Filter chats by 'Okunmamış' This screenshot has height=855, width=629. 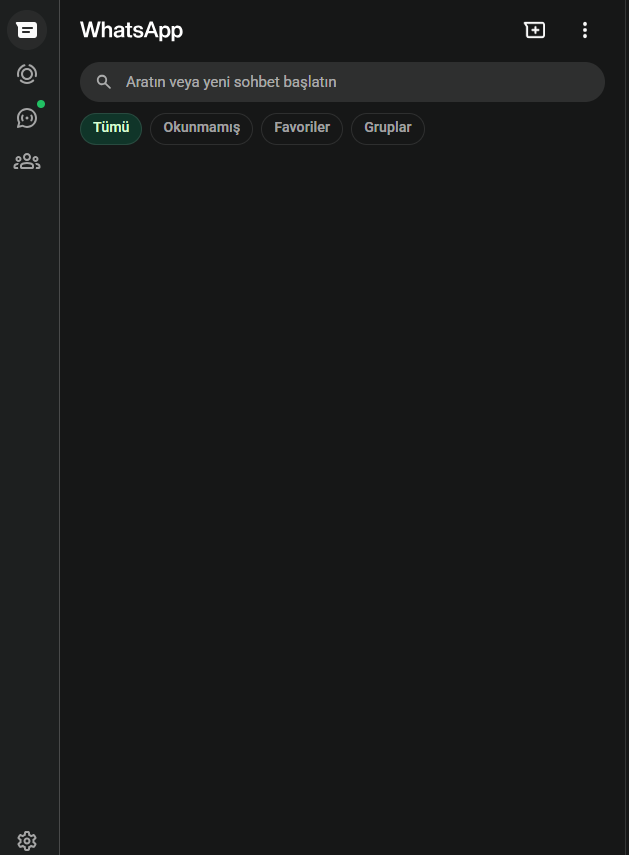[201, 128]
